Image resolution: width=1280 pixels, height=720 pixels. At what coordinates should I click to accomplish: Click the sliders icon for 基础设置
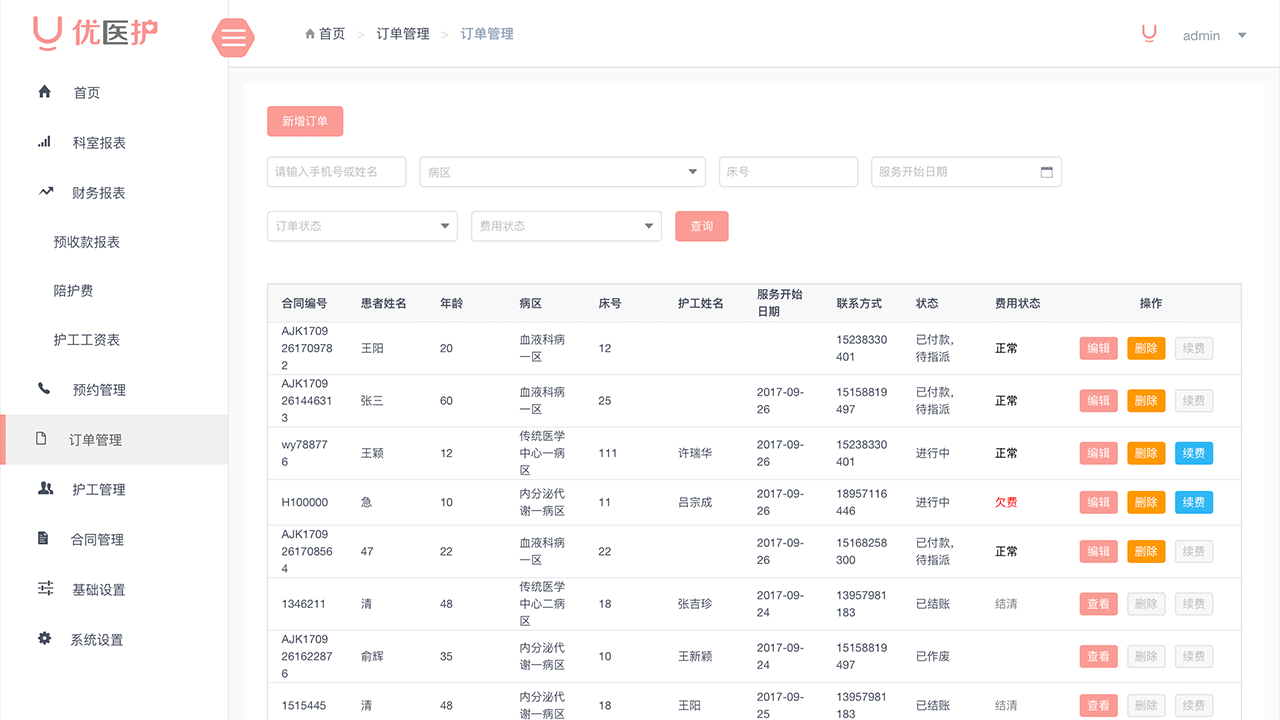click(x=44, y=588)
